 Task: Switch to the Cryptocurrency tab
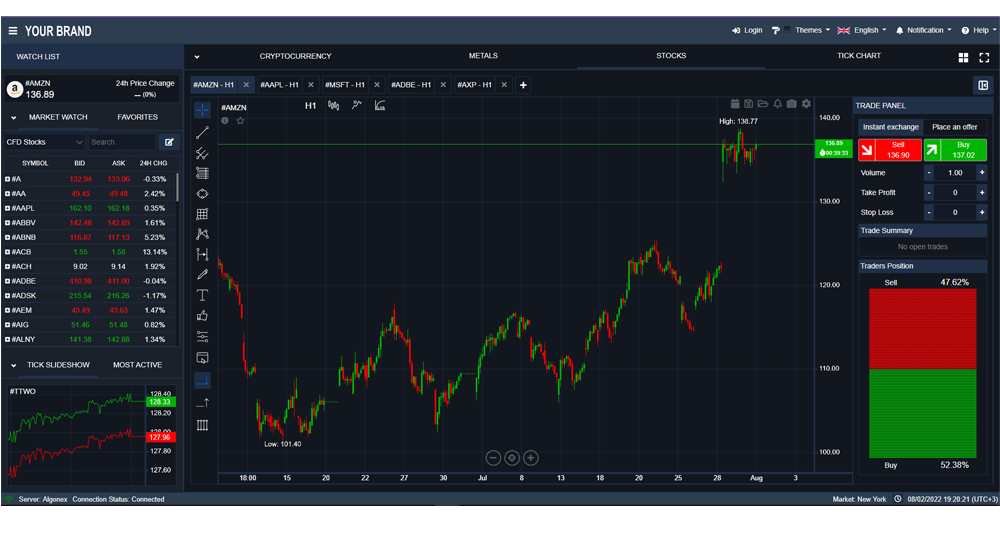[295, 56]
